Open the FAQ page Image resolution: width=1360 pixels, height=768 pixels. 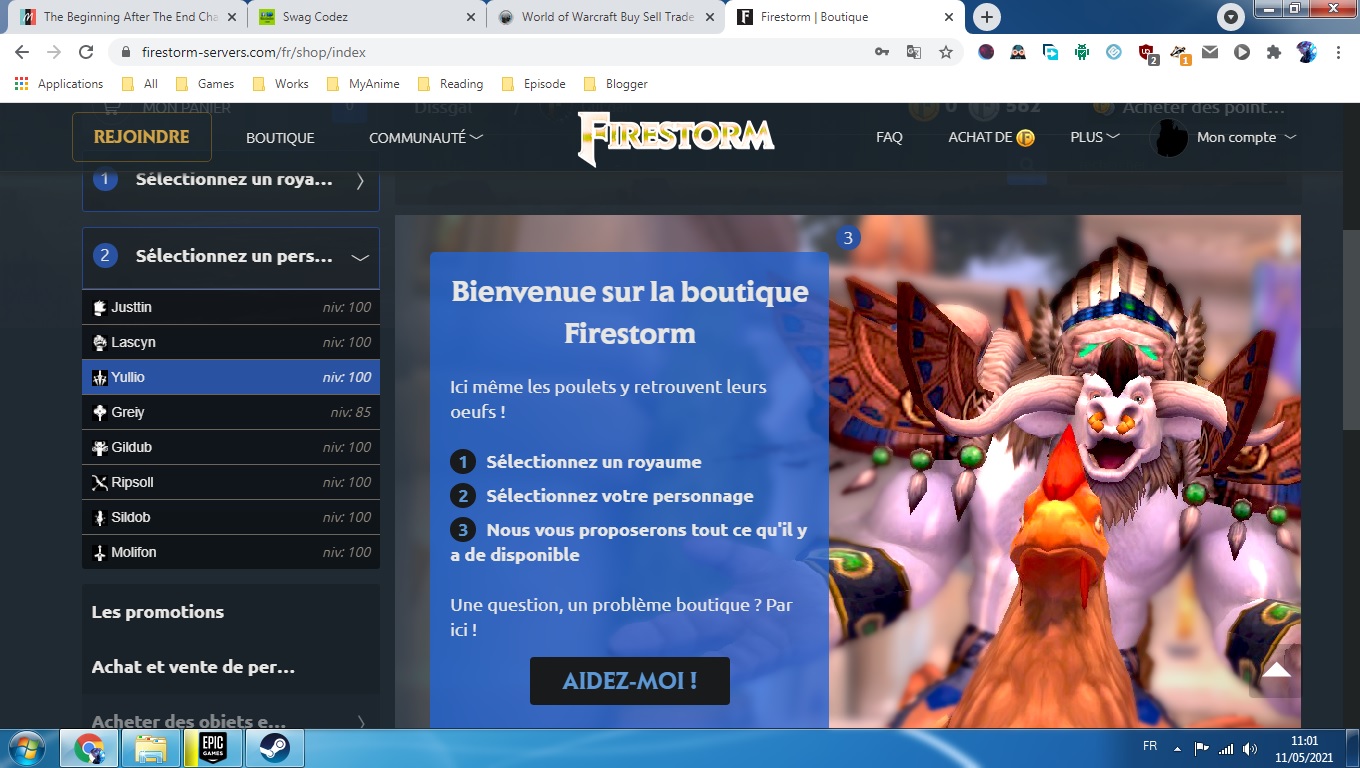pyautogui.click(x=889, y=138)
